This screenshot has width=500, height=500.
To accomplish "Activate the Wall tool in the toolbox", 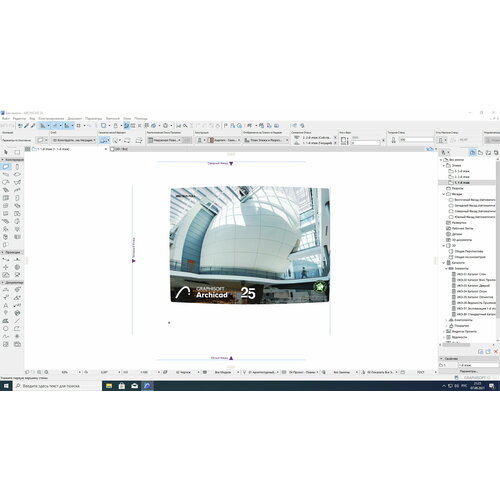I will (6, 166).
